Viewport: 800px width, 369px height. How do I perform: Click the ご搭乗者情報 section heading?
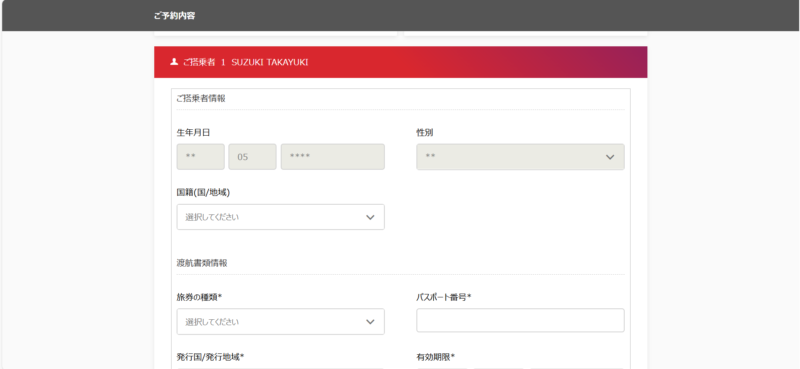tap(201, 99)
